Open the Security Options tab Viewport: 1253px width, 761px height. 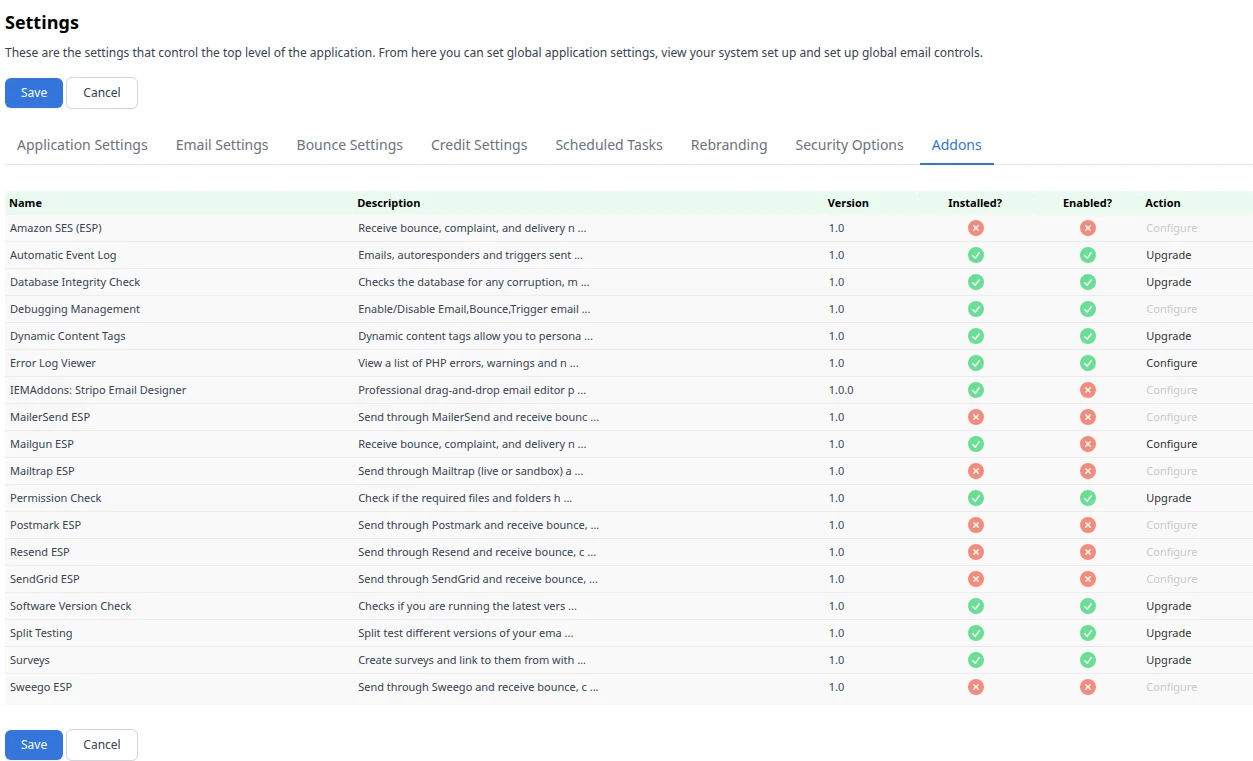point(850,145)
